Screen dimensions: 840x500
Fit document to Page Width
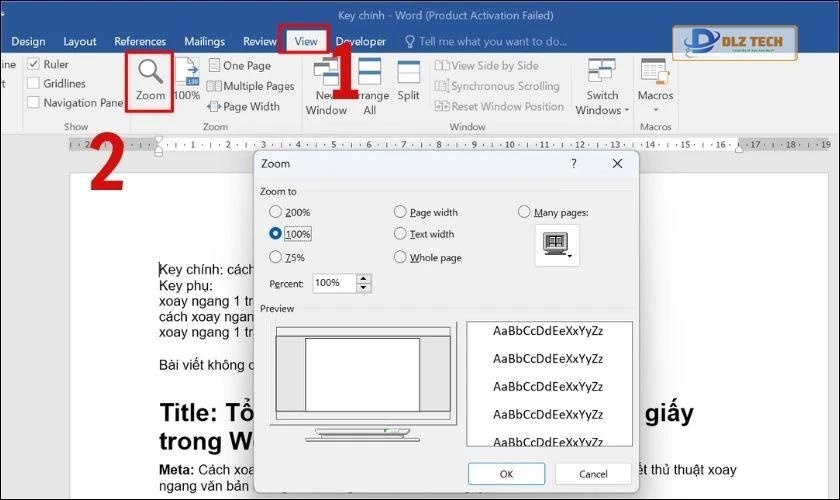click(x=244, y=107)
